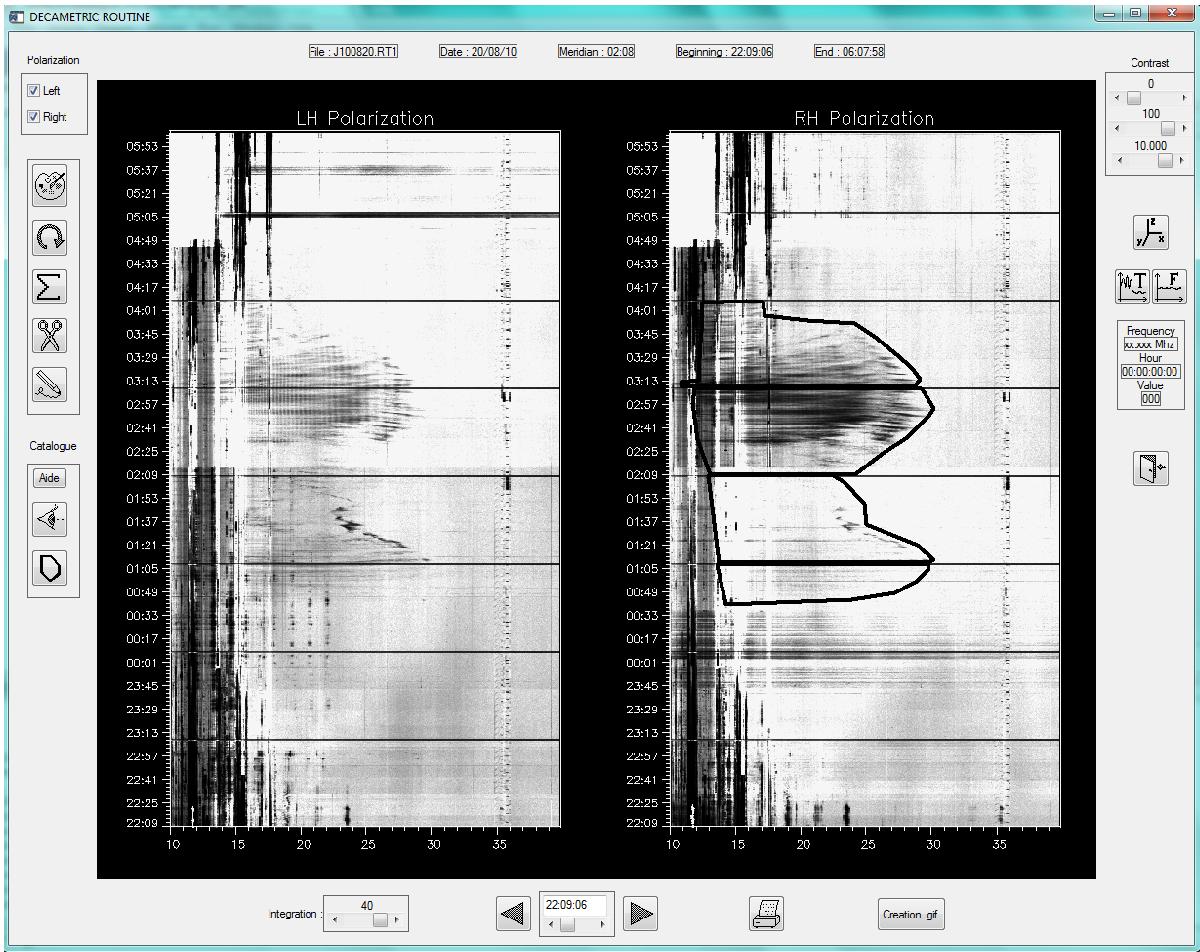1200x952 pixels.
Task: Uncheck the Left polarization checkbox
Action: 34,91
